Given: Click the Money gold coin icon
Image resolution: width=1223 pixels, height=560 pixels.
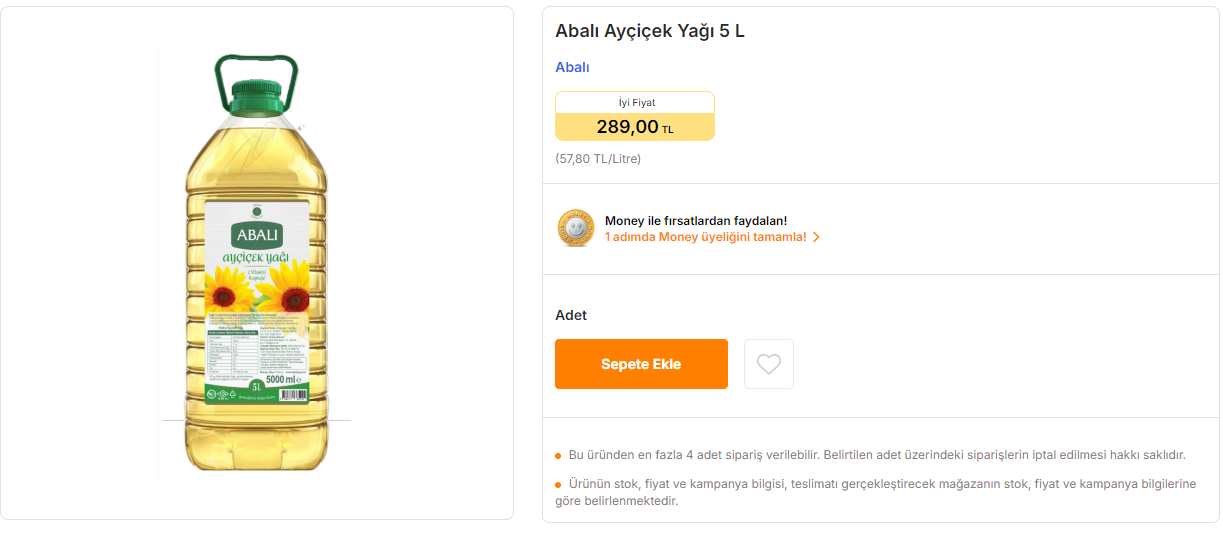Looking at the screenshot, I should (575, 228).
